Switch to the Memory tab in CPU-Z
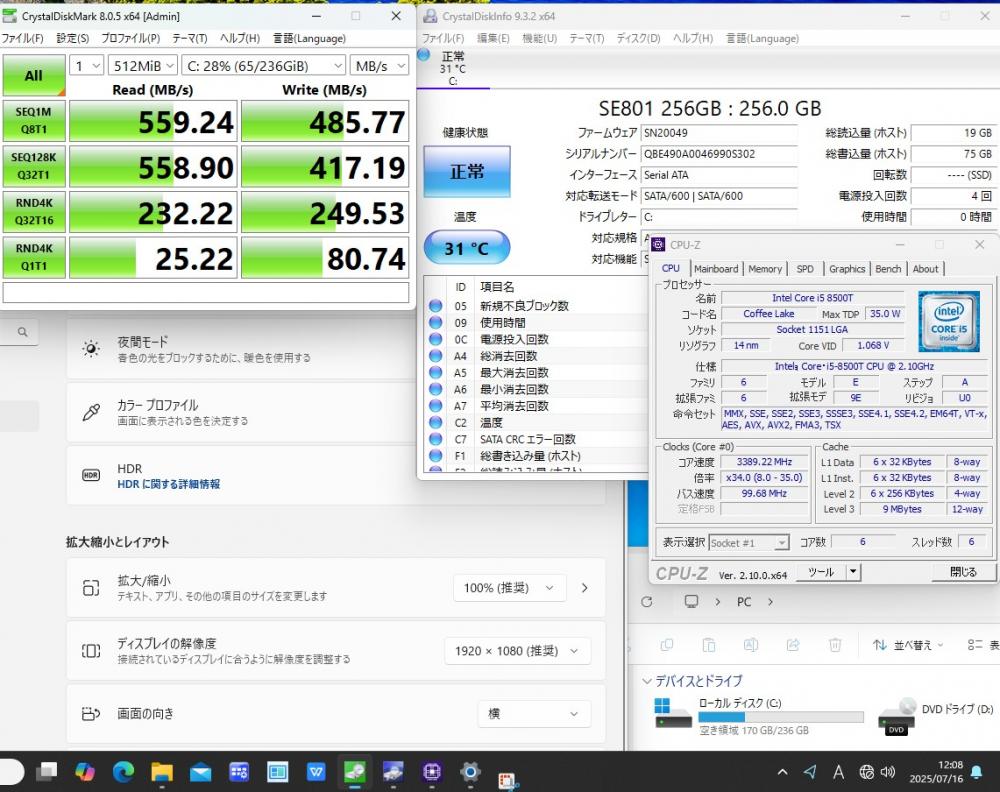Viewport: 1000px width, 792px height. (765, 269)
